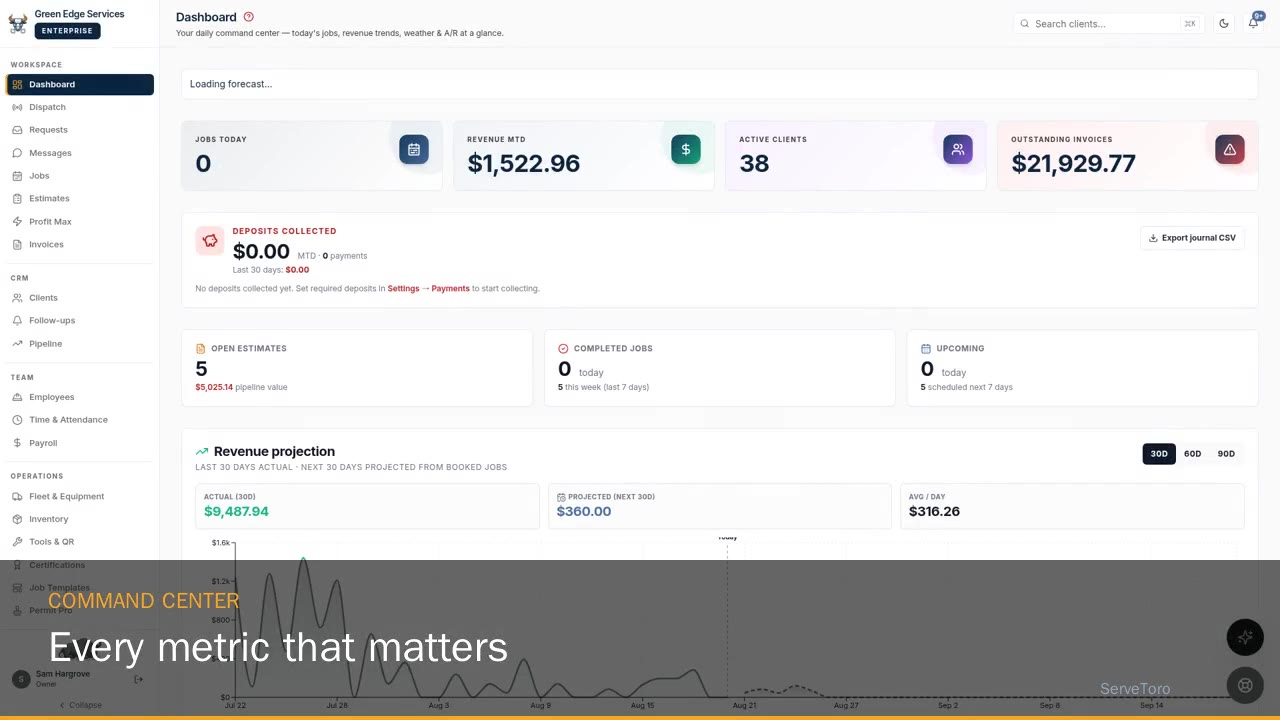Click the Payroll dollar icon in the sidebar
This screenshot has height=720, width=1280.
tap(18, 443)
